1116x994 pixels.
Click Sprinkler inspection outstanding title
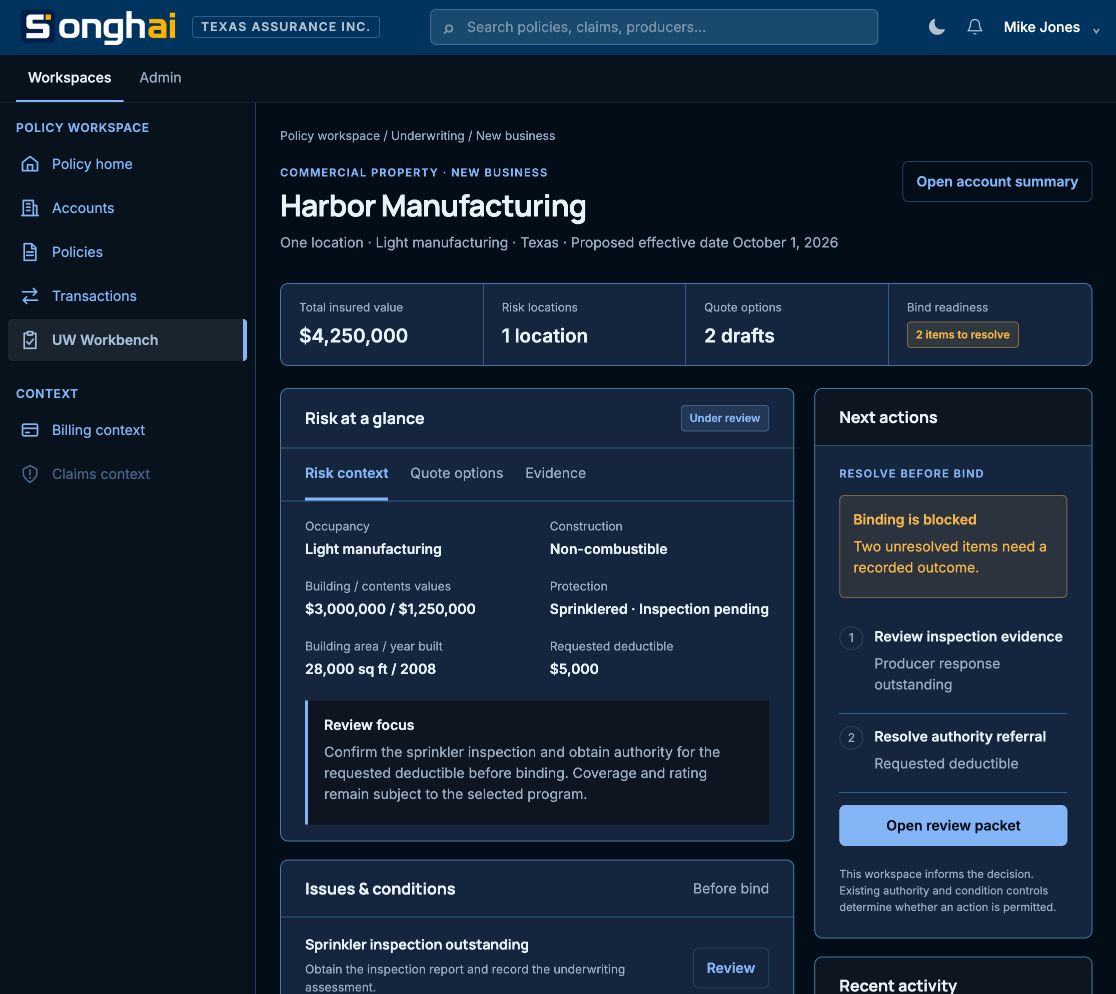[416, 945]
